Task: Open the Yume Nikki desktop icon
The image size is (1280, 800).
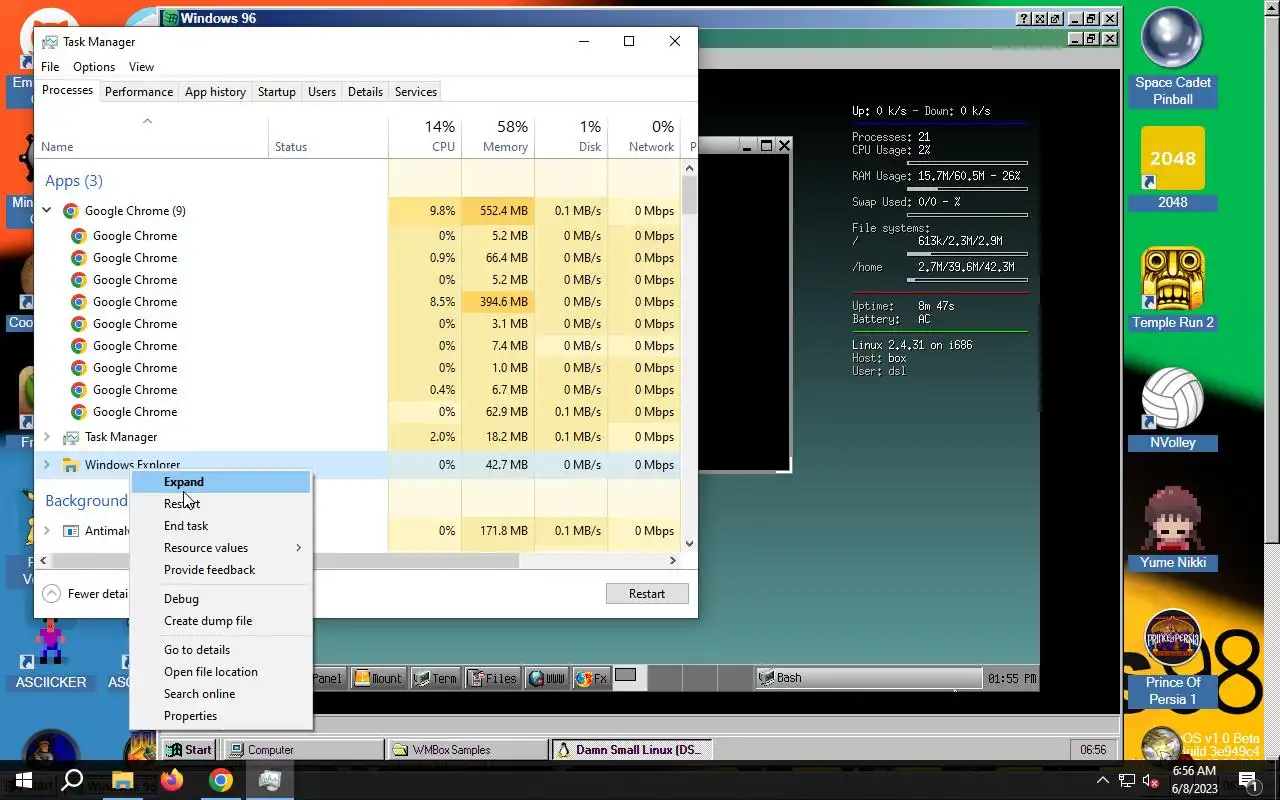Action: coord(1172,528)
